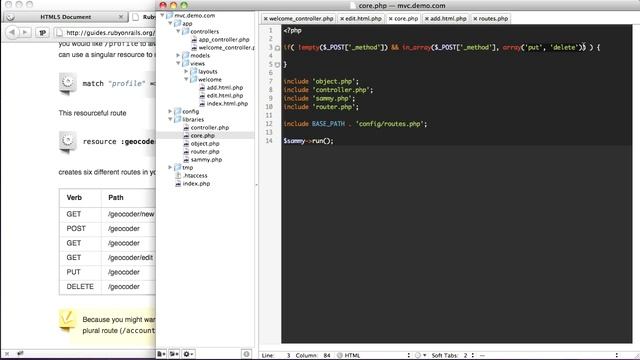
Task: Select app_controller.php in the project tree
Action: pos(224,40)
